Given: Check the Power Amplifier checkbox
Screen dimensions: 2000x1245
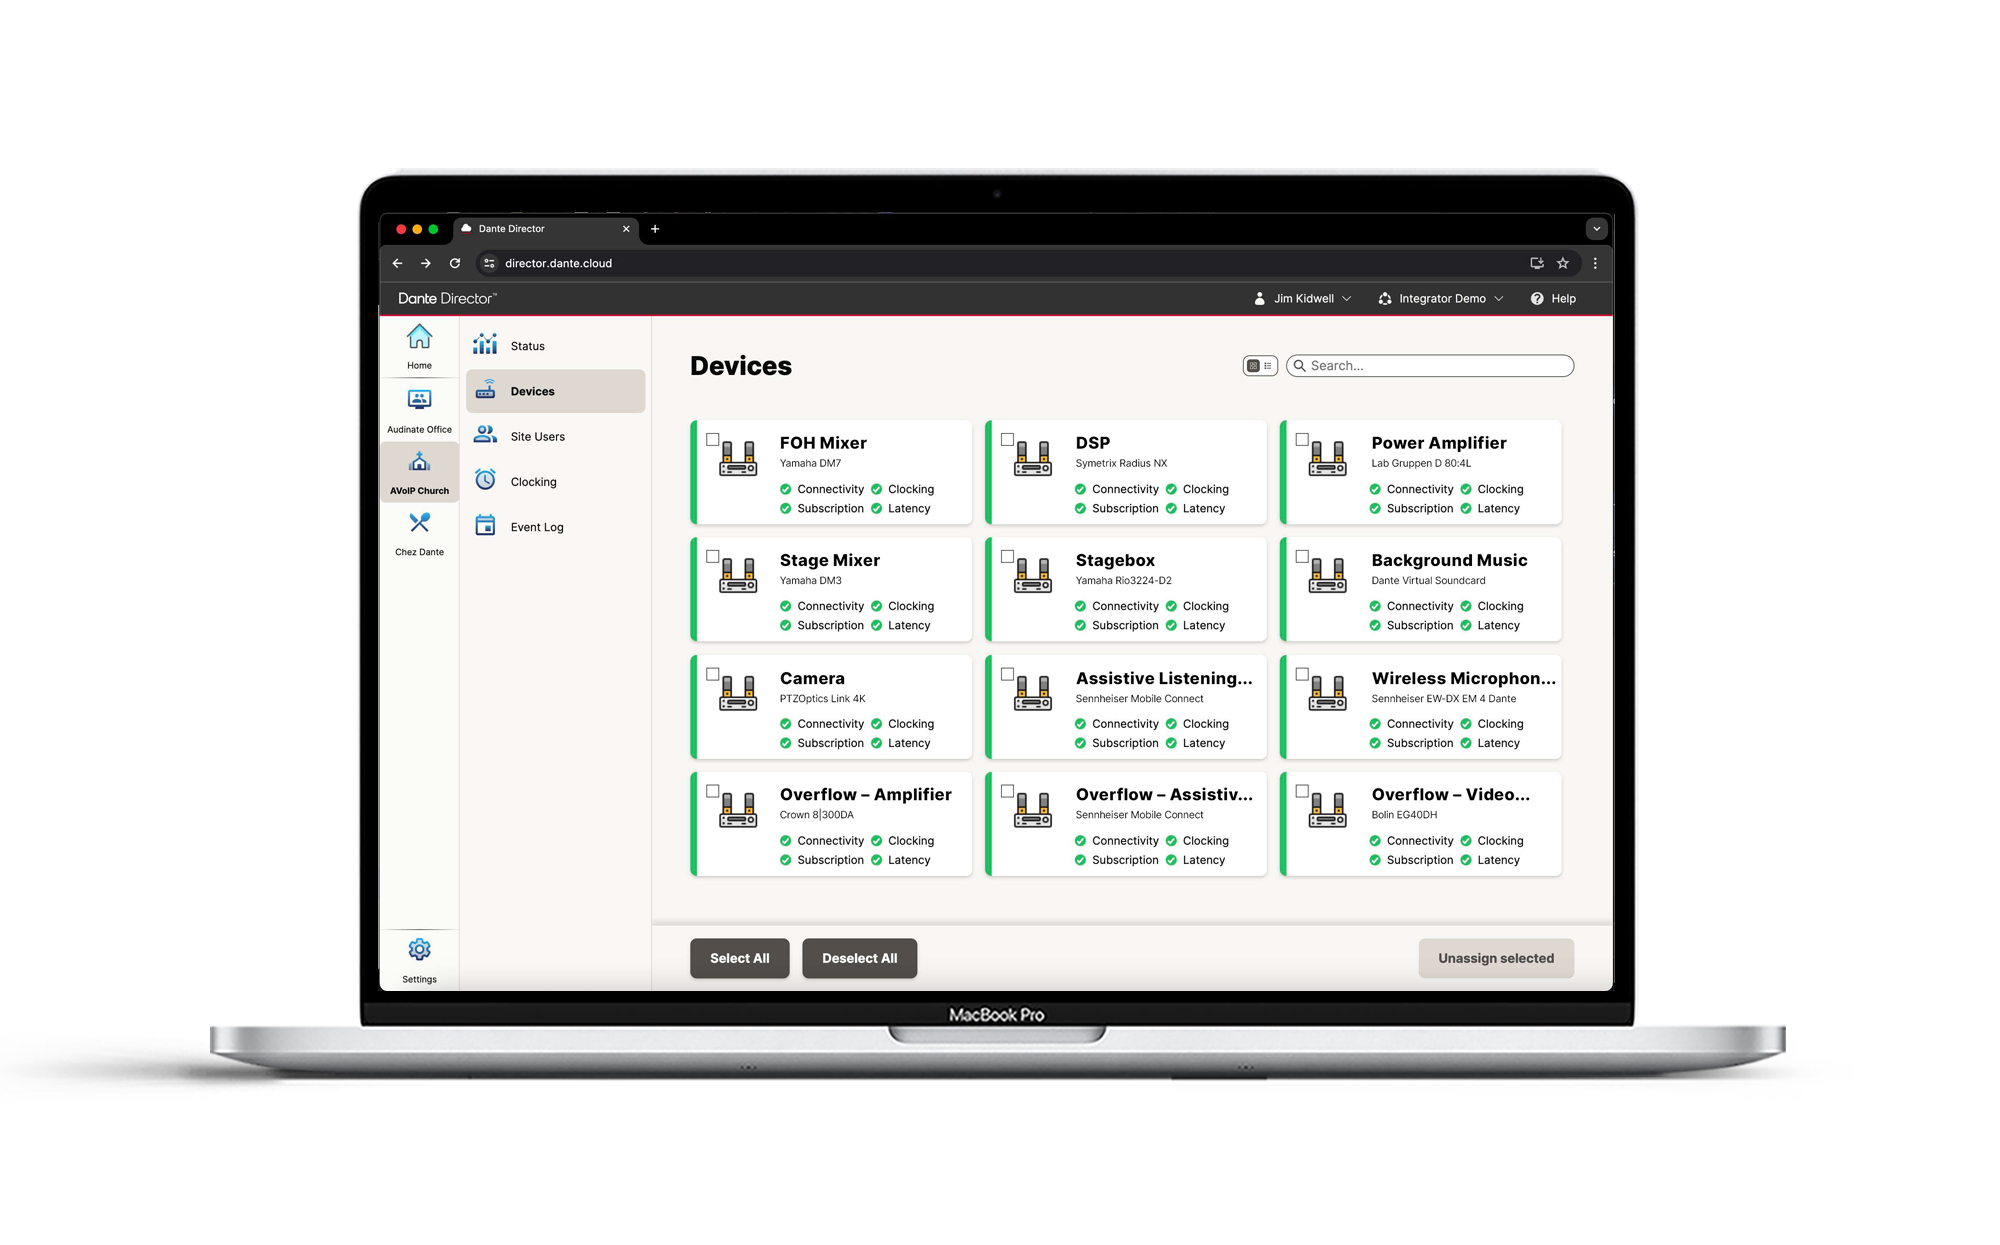Looking at the screenshot, I should click(1302, 439).
